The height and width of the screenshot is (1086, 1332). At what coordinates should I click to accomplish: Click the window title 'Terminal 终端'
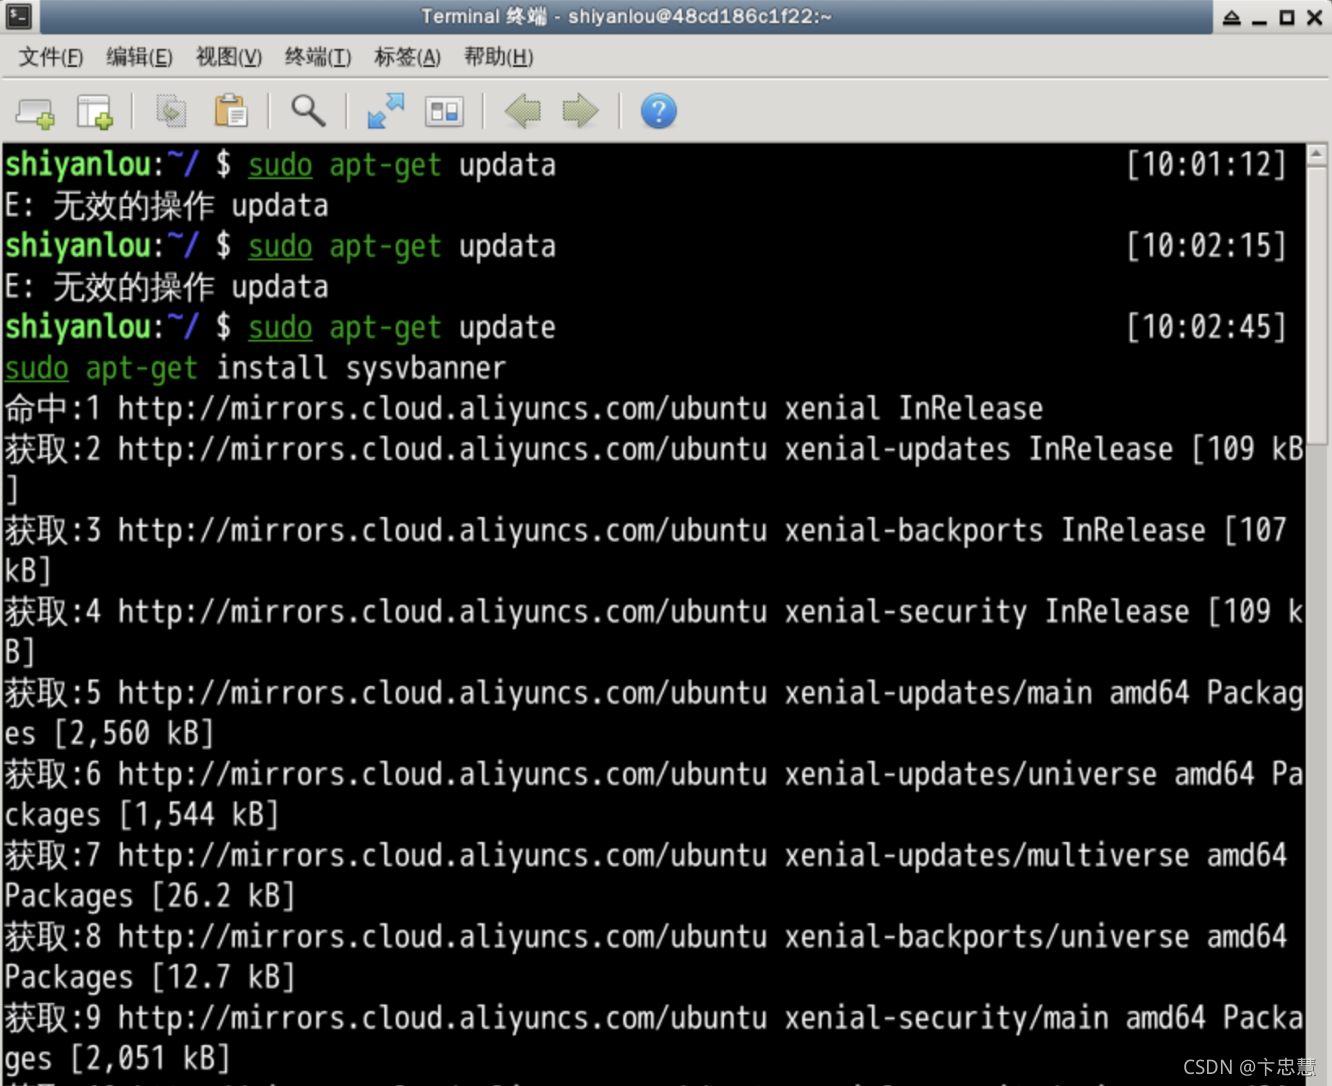click(484, 16)
